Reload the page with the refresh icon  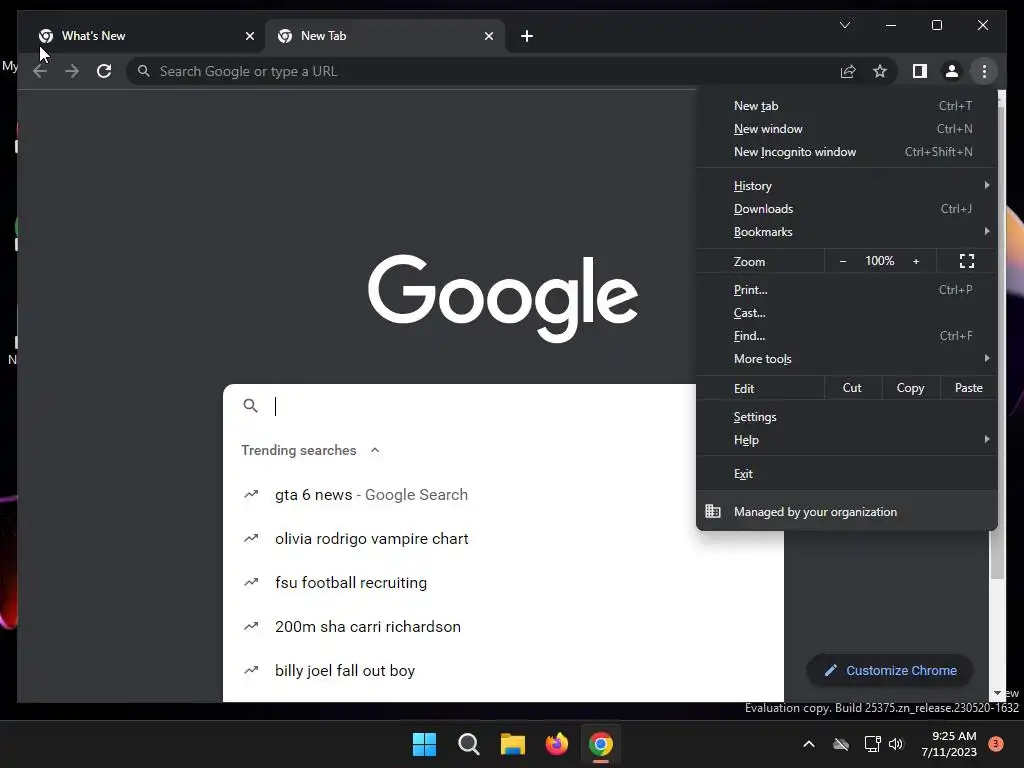tap(104, 71)
